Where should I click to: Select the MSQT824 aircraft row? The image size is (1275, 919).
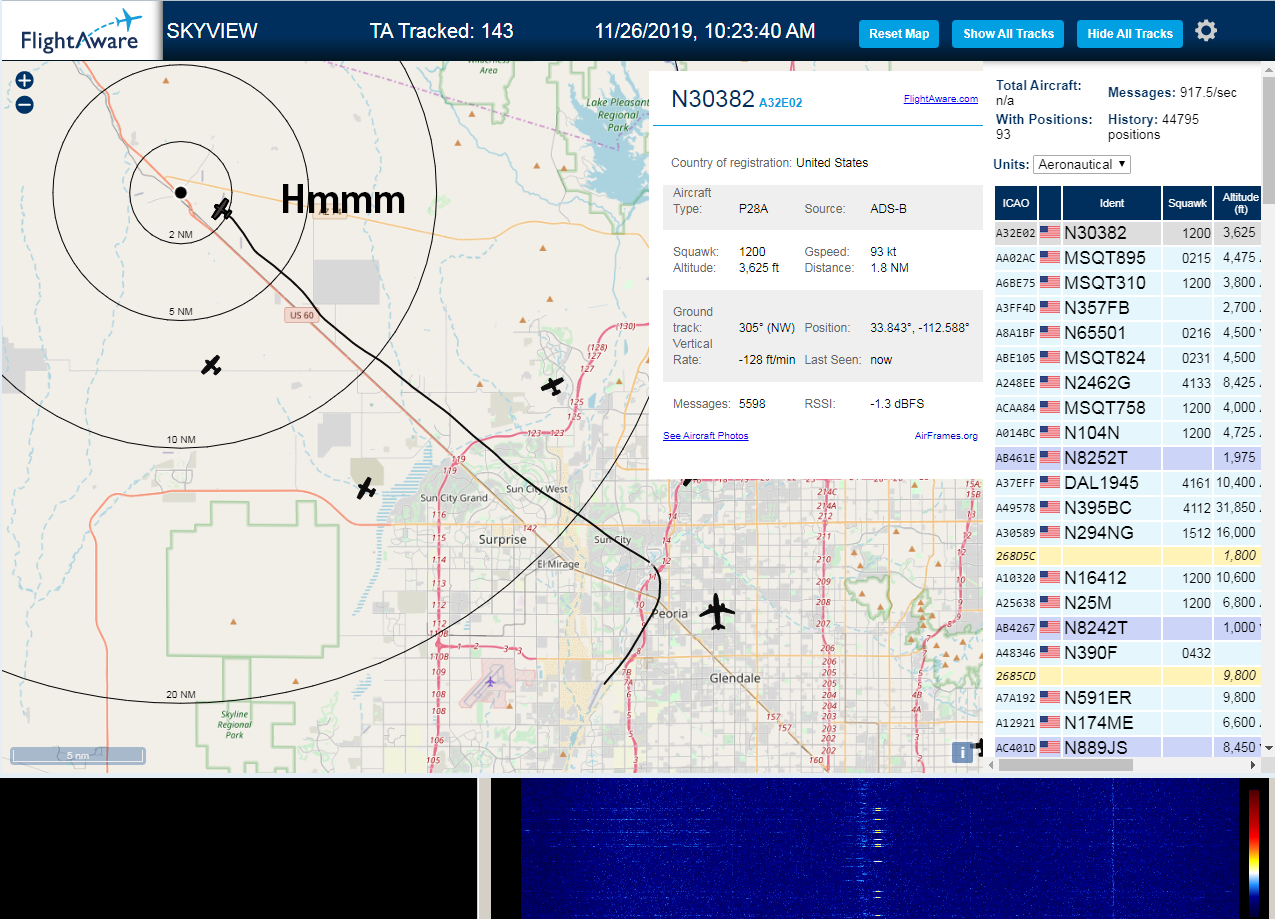point(1128,358)
